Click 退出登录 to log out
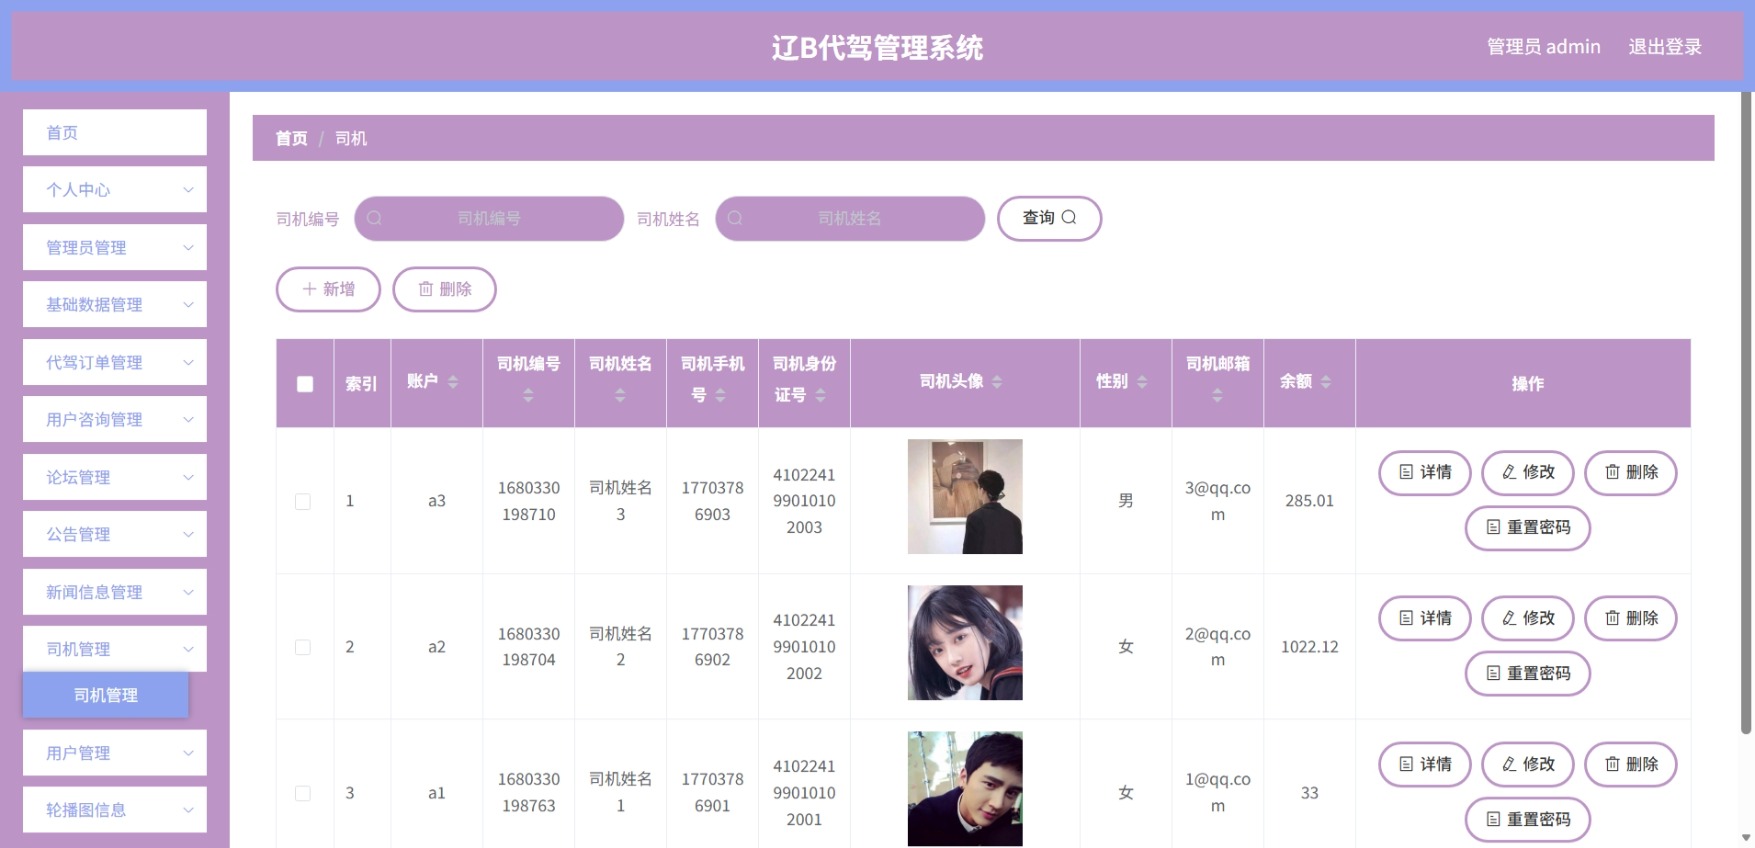The height and width of the screenshot is (848, 1755). tap(1665, 47)
